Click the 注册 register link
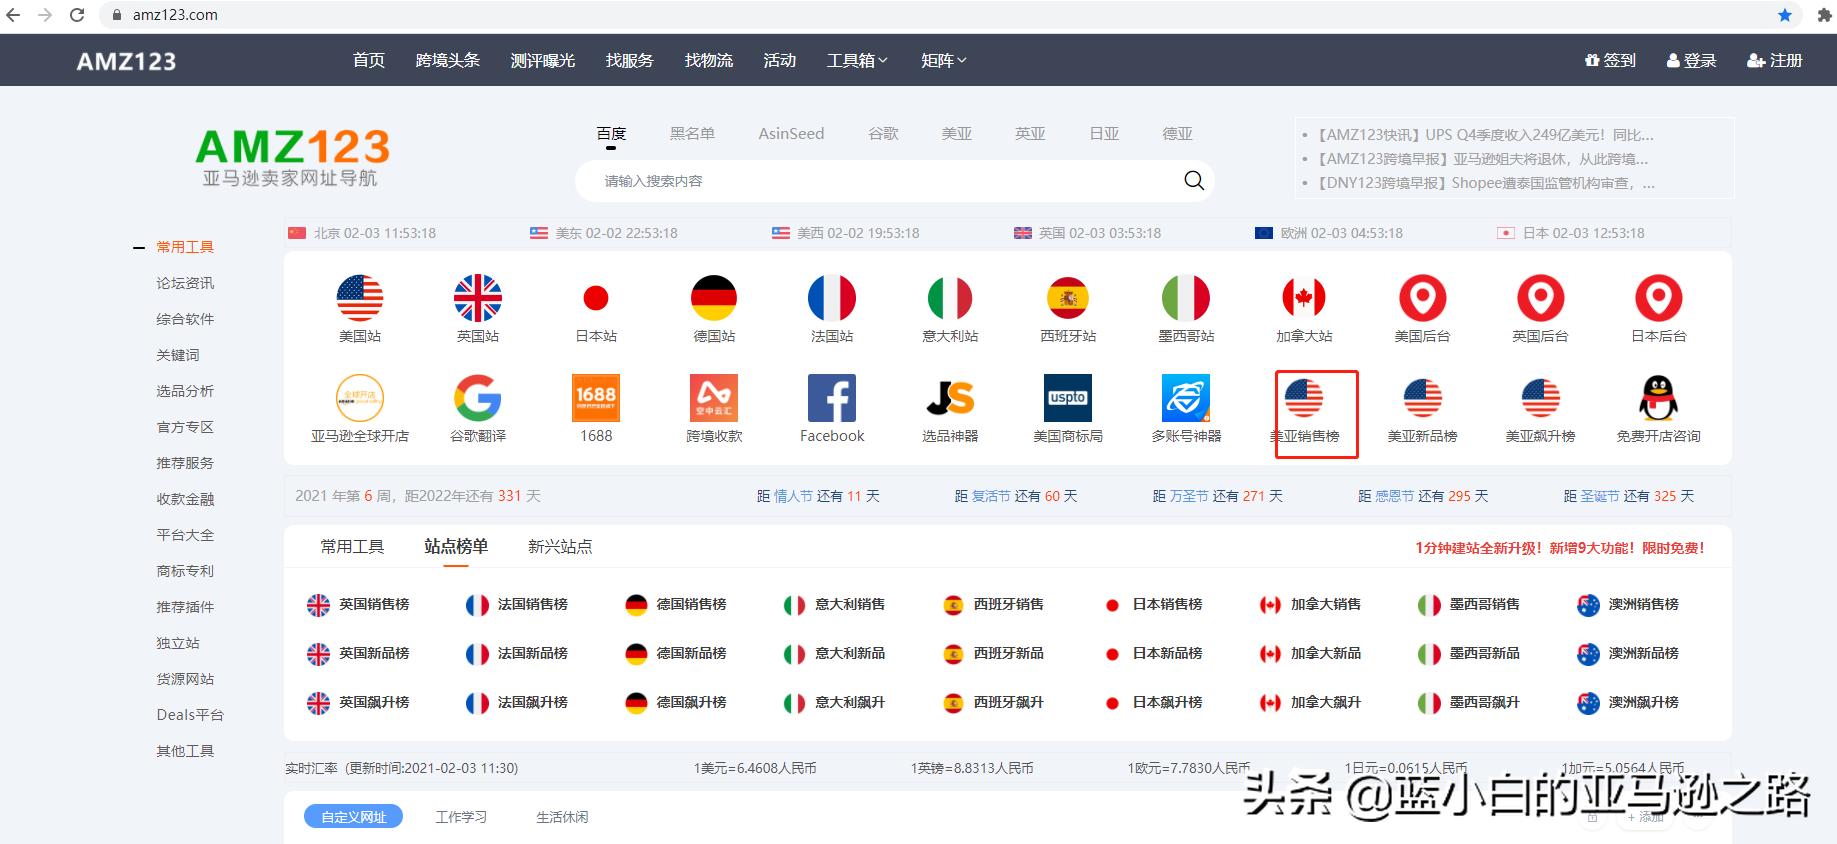The image size is (1837, 844). pyautogui.click(x=1775, y=60)
